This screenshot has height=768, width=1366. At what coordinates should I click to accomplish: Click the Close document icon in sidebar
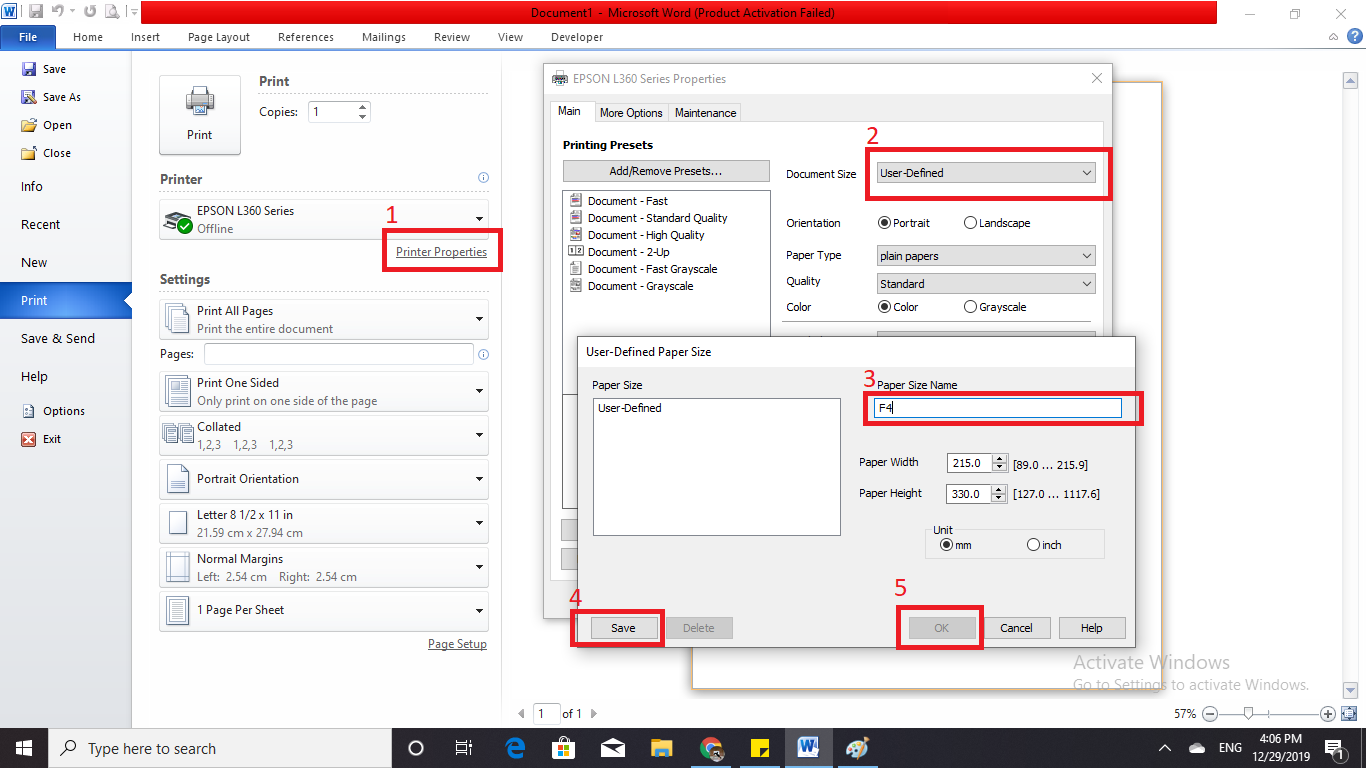click(29, 153)
